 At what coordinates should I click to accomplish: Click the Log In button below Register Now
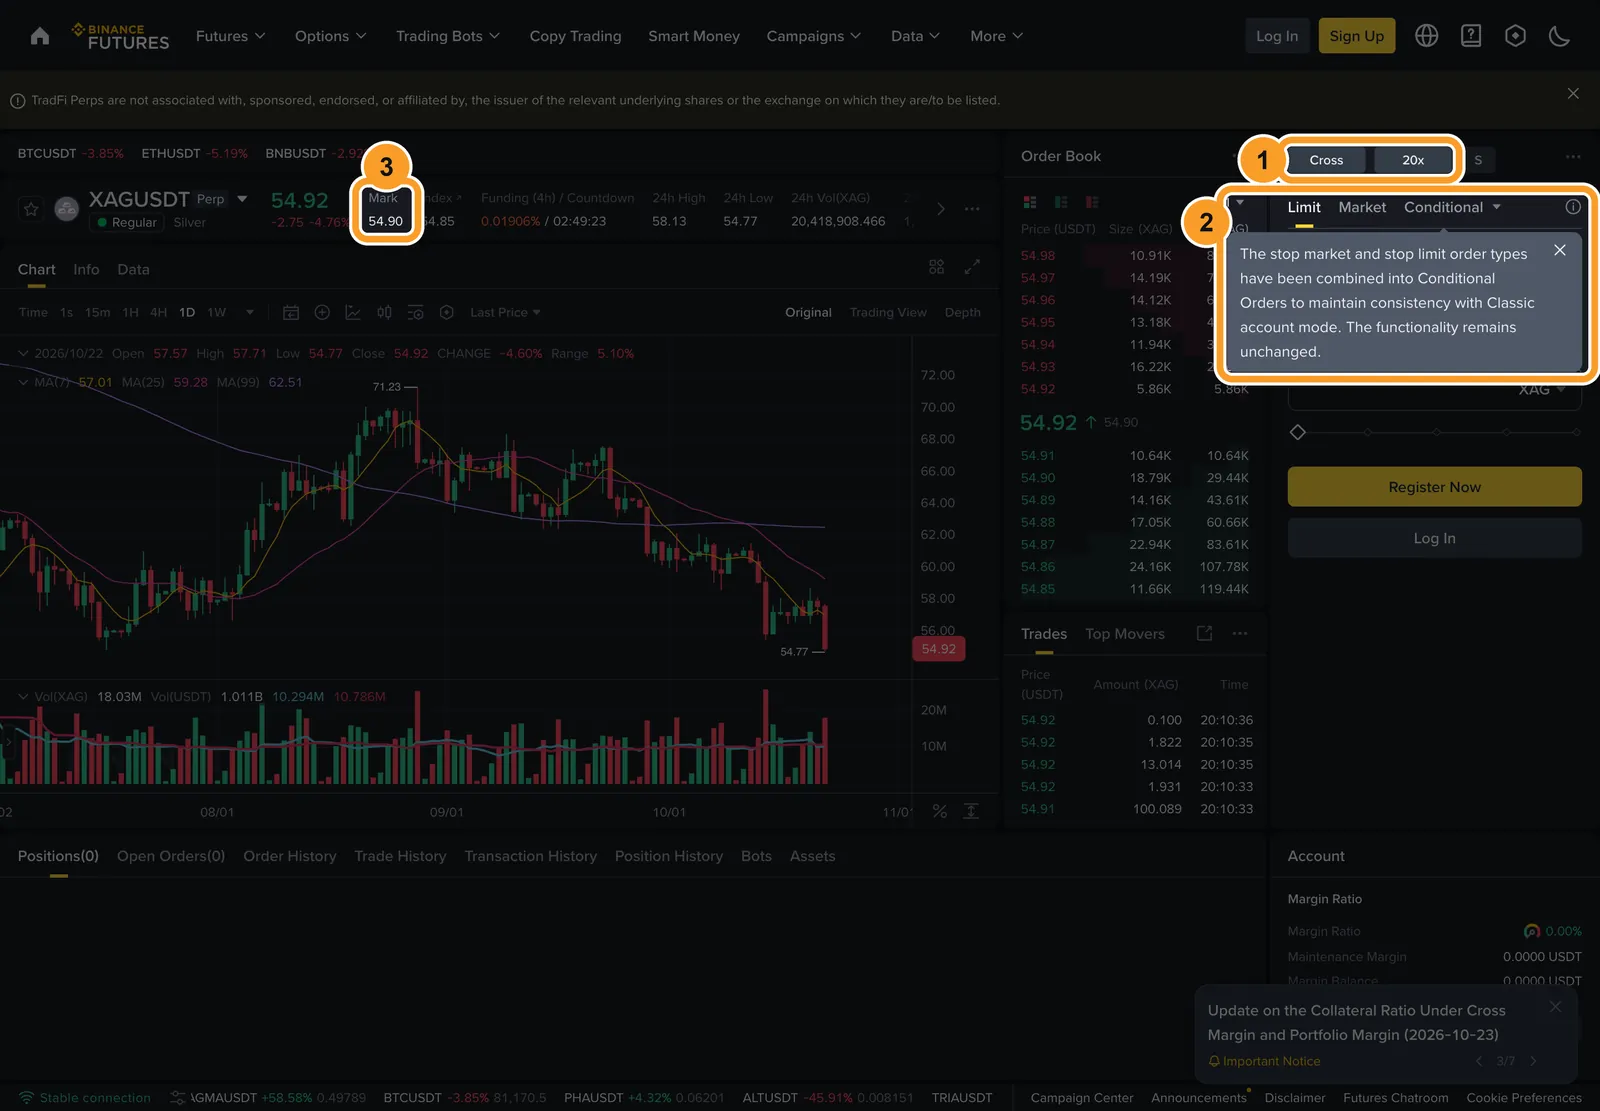[x=1434, y=538]
